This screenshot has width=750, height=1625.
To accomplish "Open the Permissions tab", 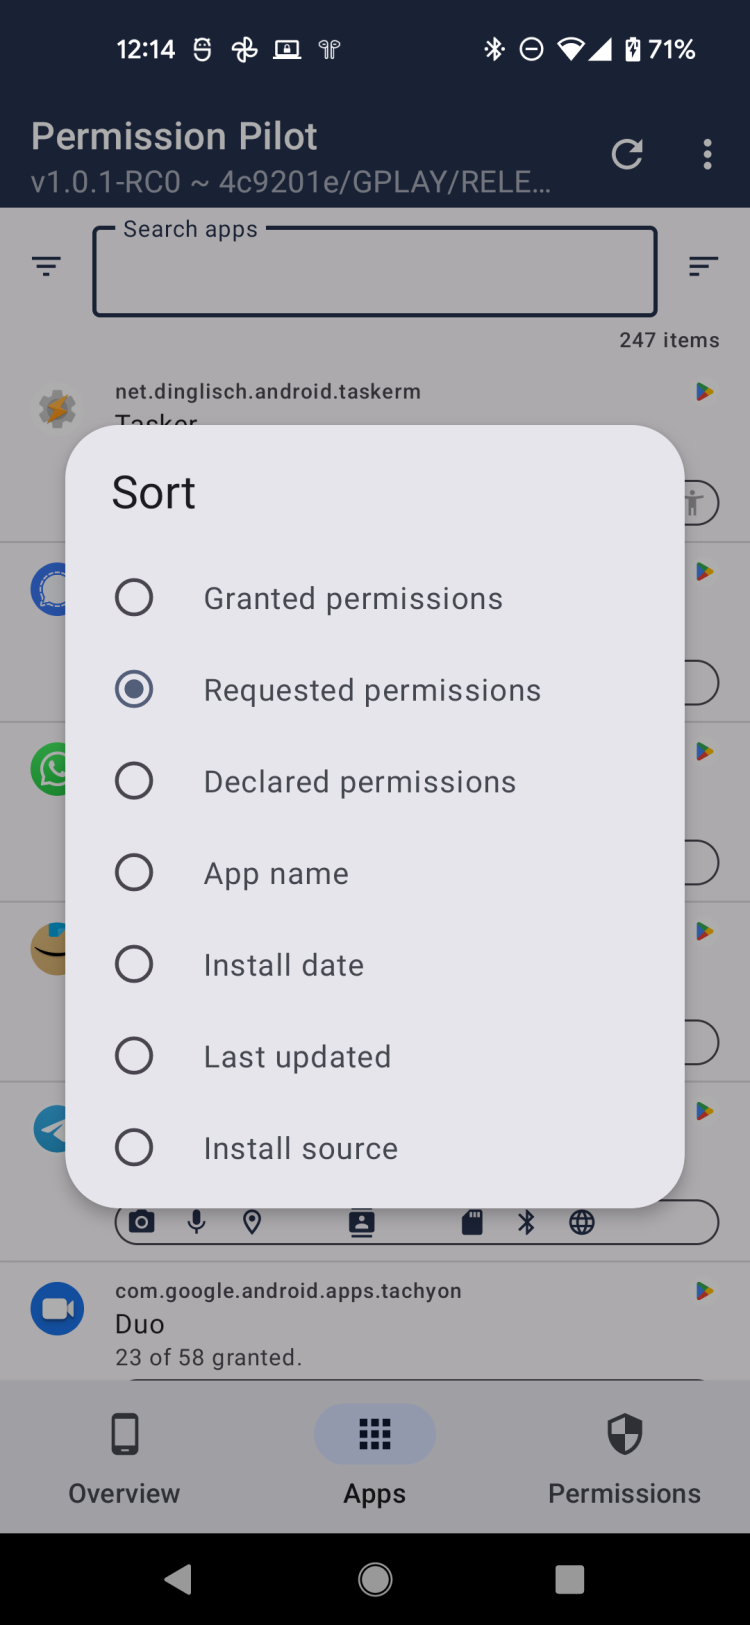I will pos(624,1457).
